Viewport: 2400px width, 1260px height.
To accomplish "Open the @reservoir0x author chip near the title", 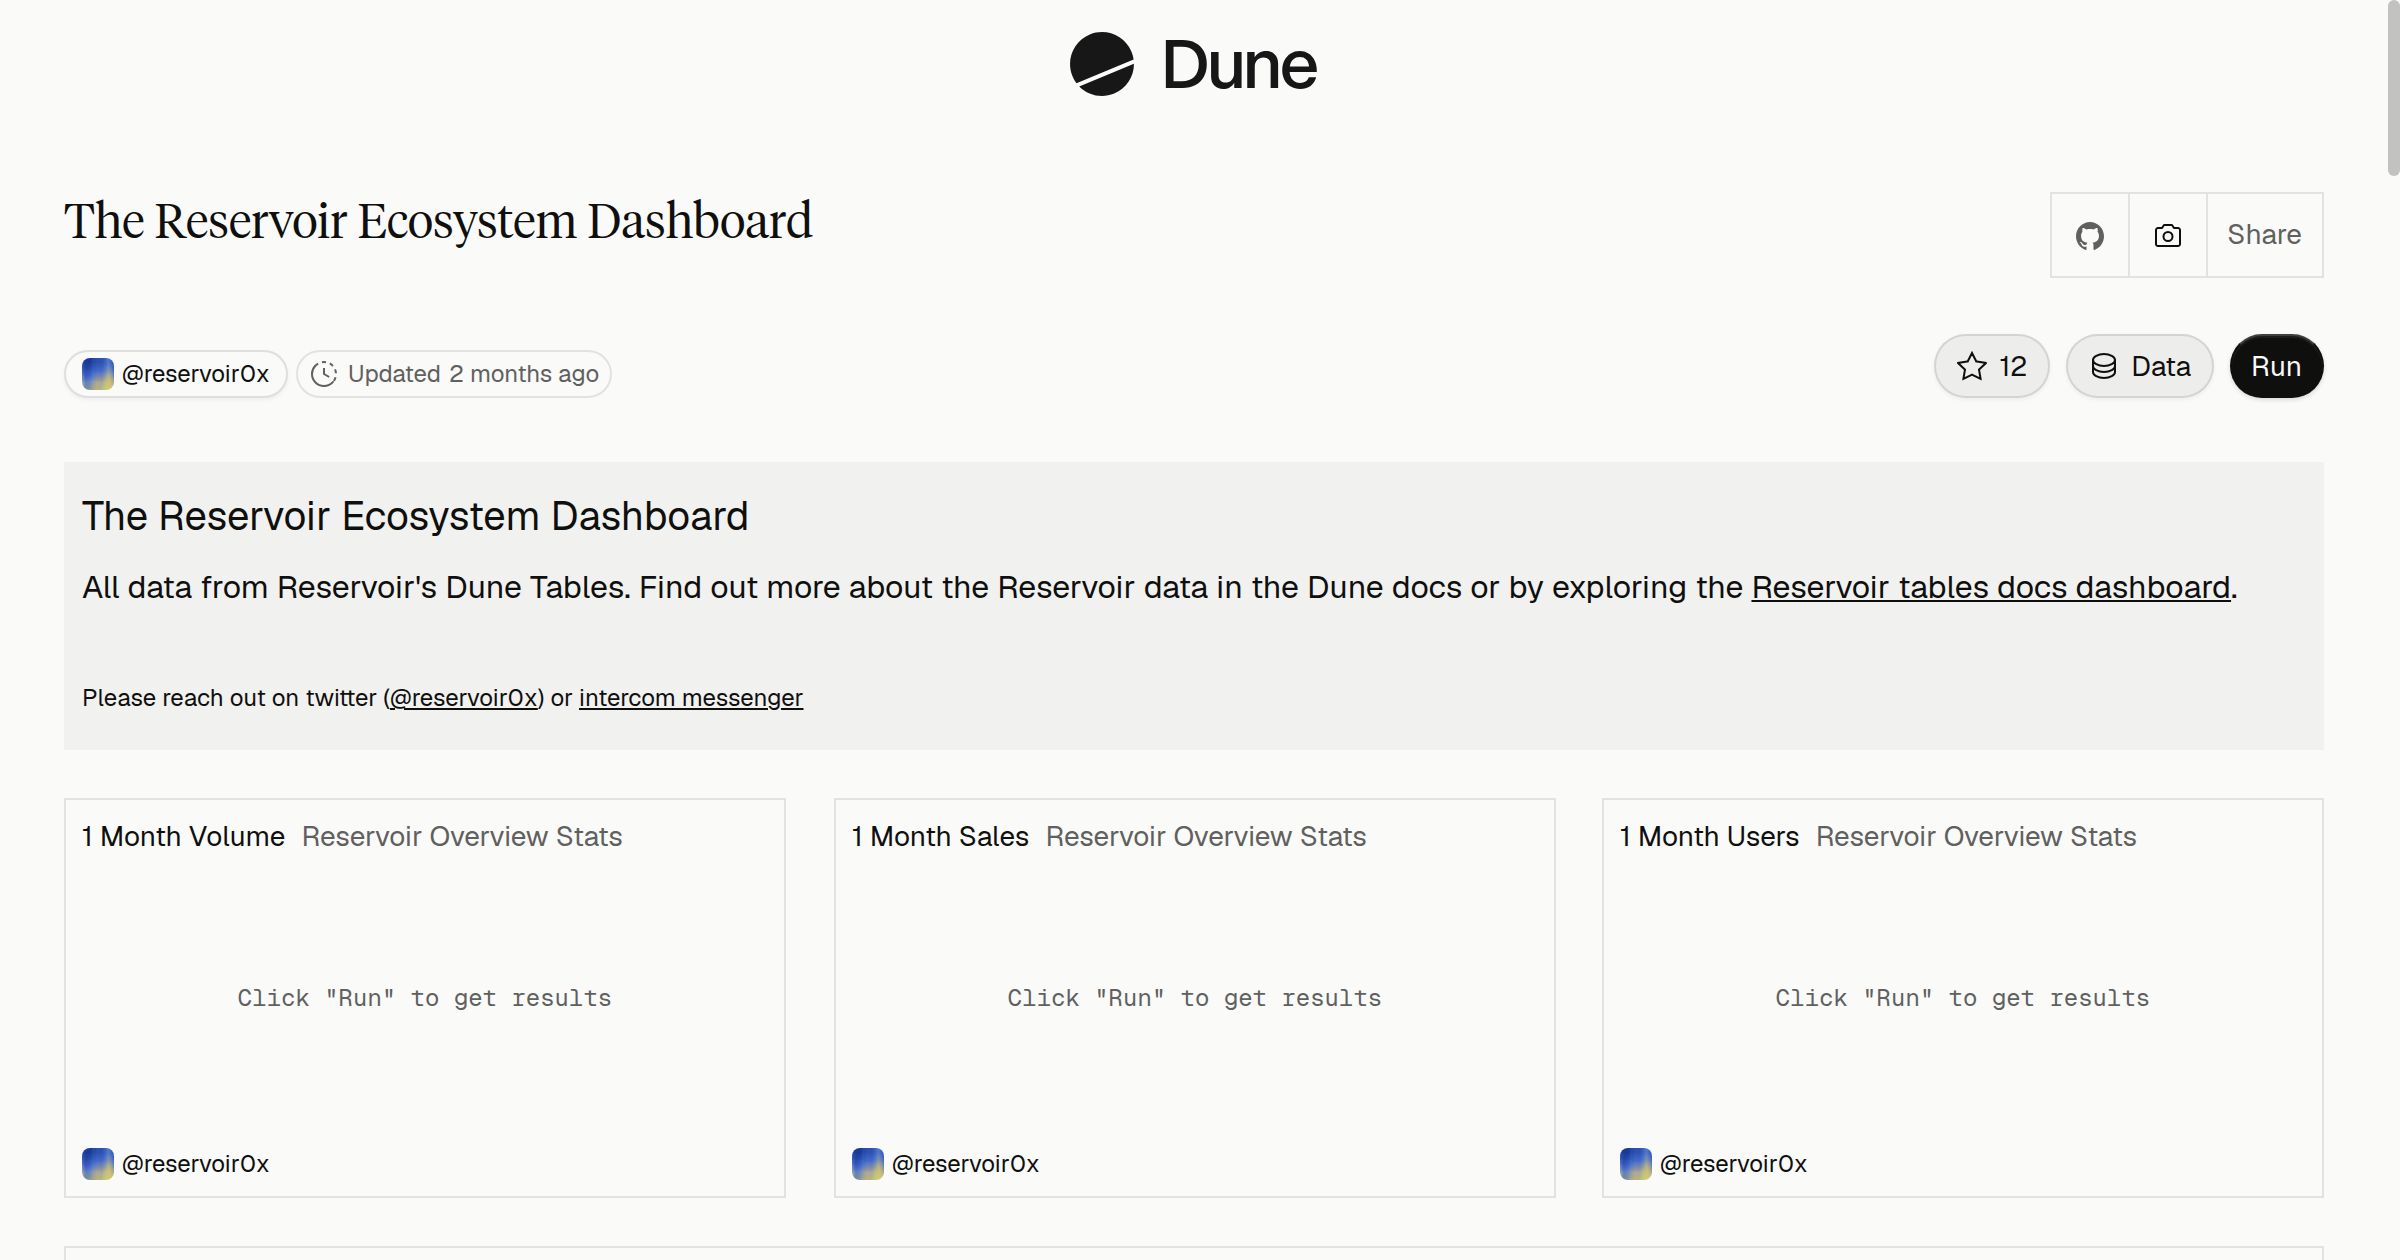I will (176, 374).
